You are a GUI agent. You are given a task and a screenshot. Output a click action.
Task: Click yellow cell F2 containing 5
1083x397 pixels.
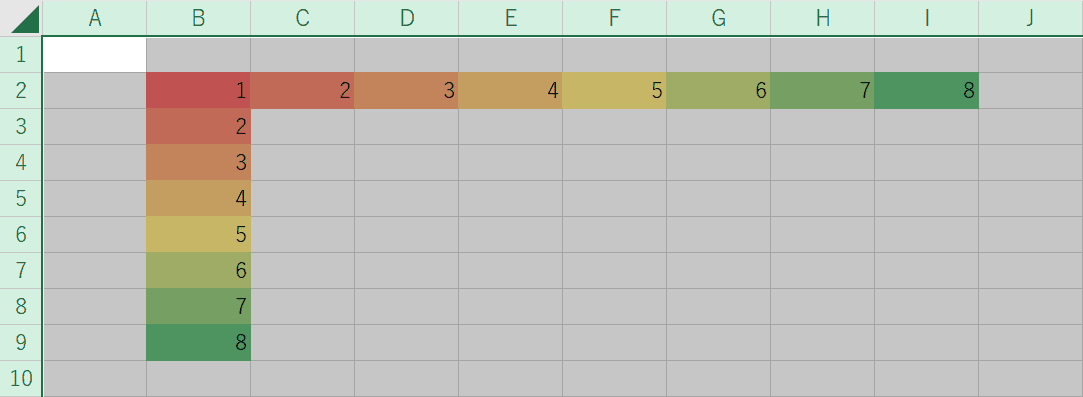click(x=614, y=90)
